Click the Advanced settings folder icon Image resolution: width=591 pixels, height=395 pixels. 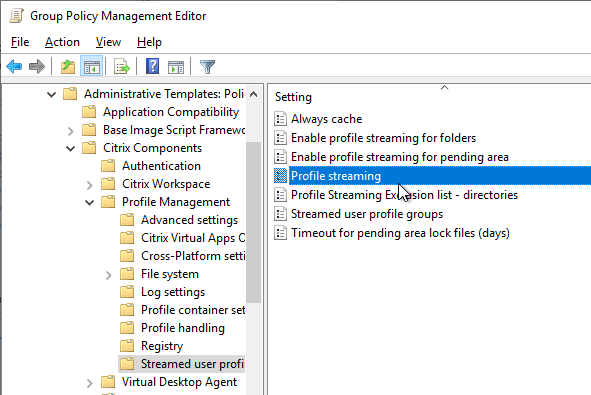pos(127,220)
